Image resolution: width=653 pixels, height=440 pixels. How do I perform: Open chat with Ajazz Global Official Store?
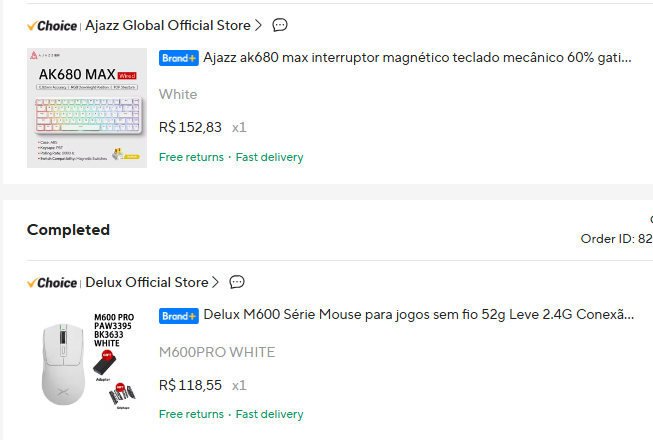tap(280, 25)
